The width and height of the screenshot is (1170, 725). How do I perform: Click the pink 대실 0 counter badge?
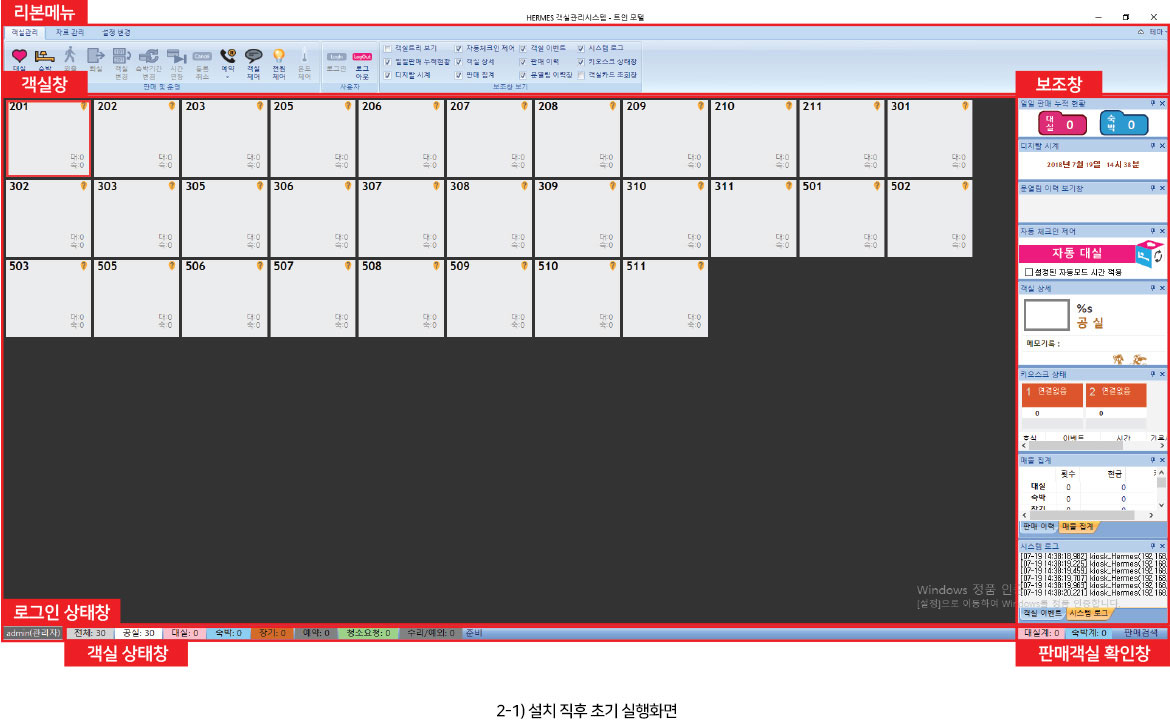click(1062, 124)
